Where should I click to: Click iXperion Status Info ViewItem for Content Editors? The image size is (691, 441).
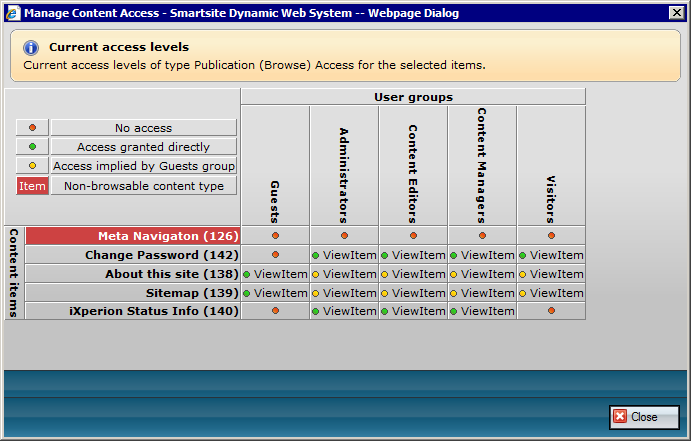[413, 311]
